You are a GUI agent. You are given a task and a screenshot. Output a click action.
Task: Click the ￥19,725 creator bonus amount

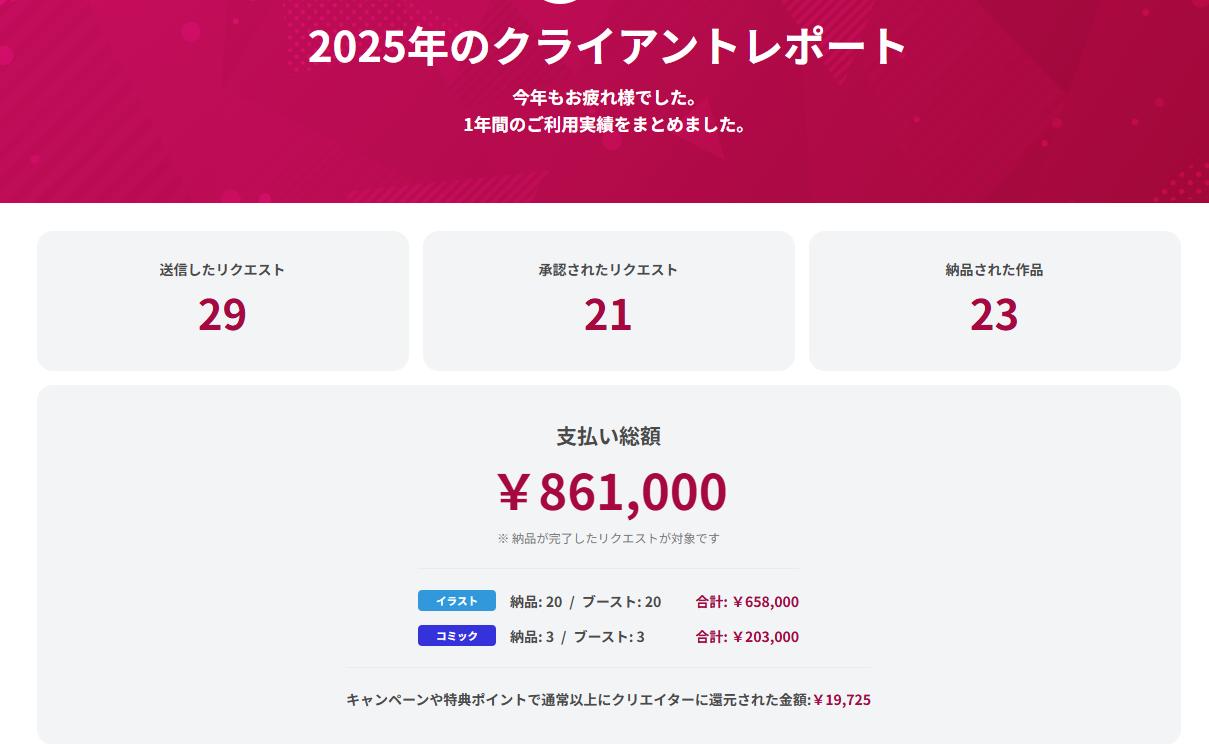[842, 700]
